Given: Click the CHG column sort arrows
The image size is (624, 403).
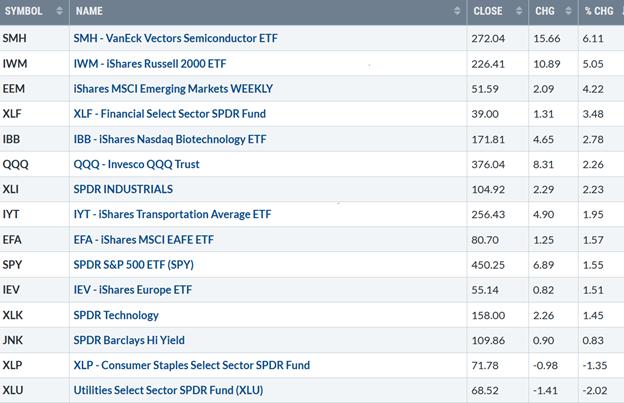Looking at the screenshot, I should 567,12.
